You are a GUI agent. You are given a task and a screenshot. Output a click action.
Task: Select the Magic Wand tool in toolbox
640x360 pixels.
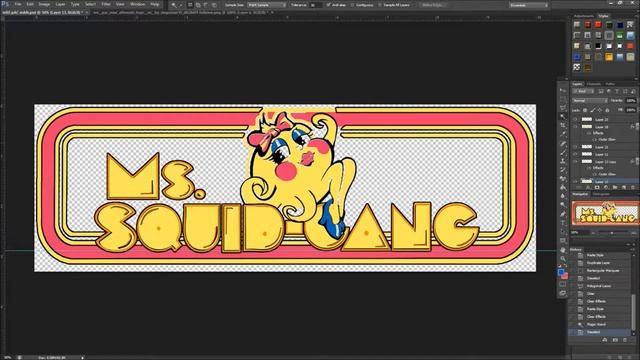pos(563,117)
